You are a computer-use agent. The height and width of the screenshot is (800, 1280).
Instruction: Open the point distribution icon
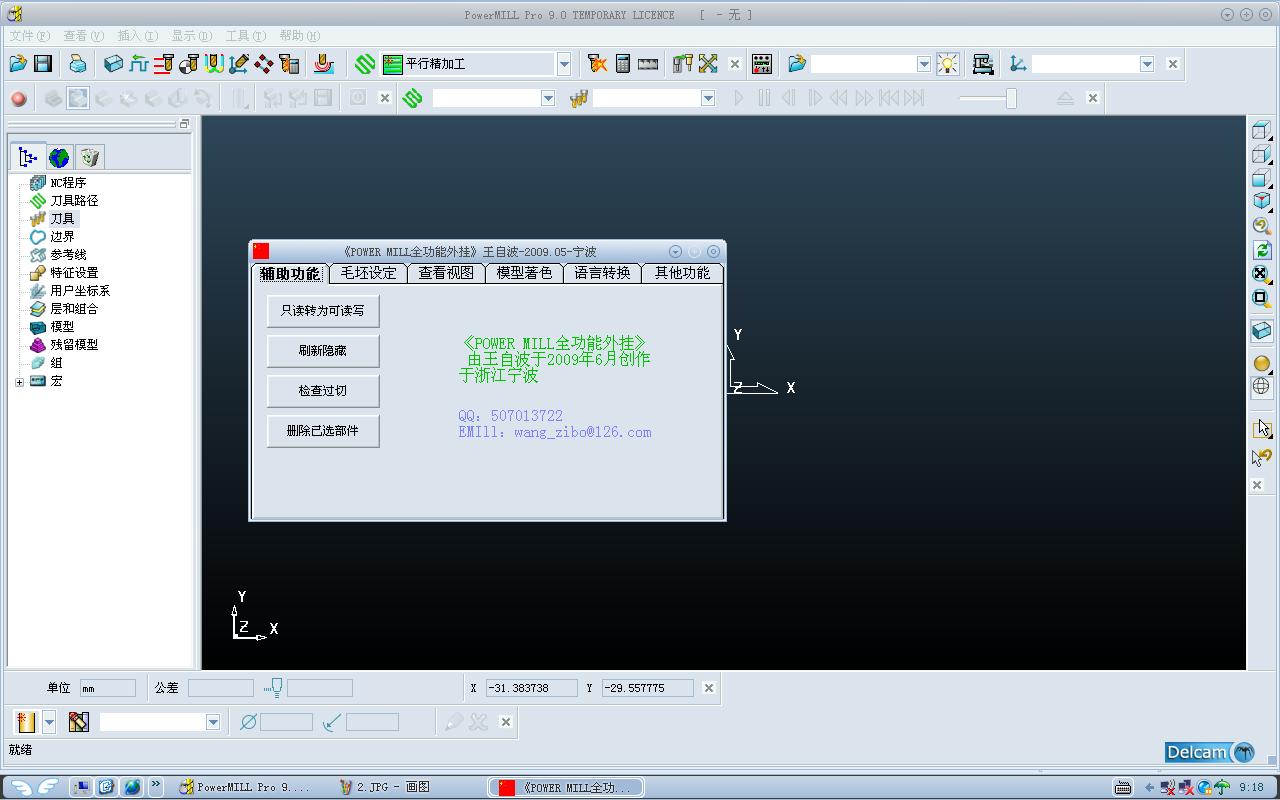(x=264, y=64)
